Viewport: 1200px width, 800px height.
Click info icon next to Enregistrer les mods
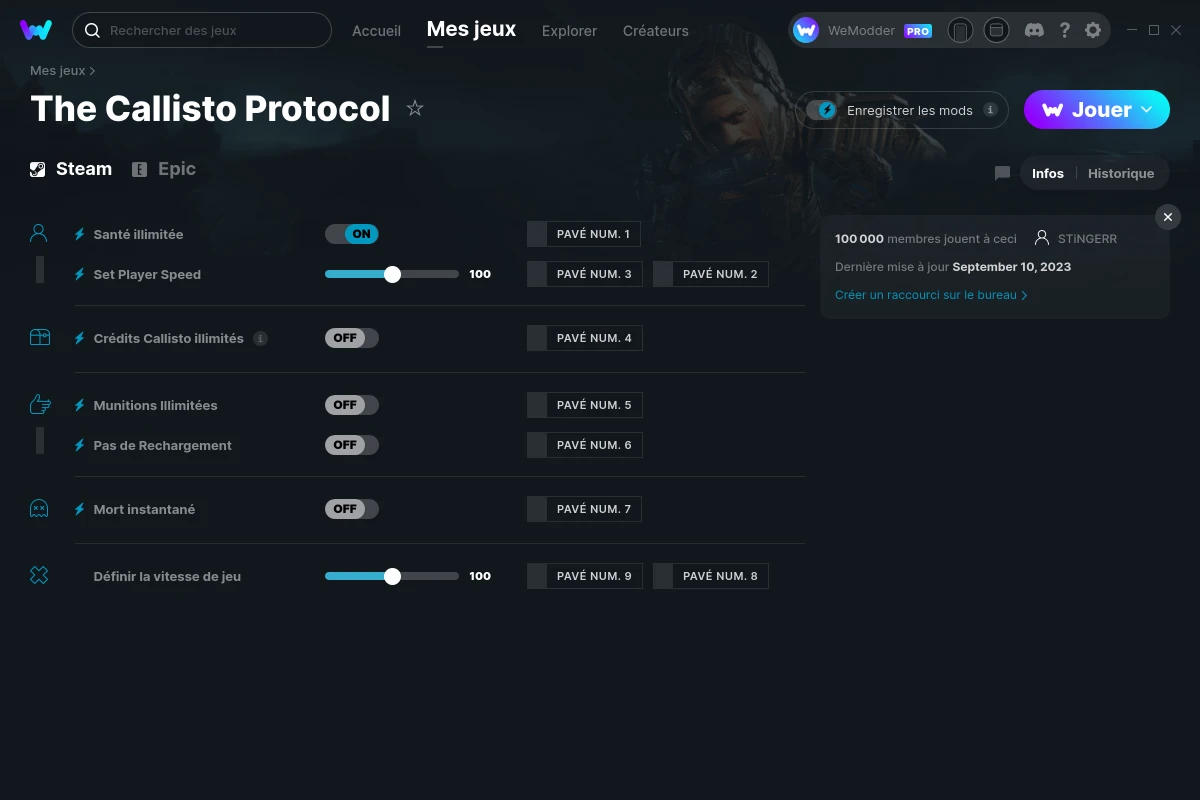990,110
